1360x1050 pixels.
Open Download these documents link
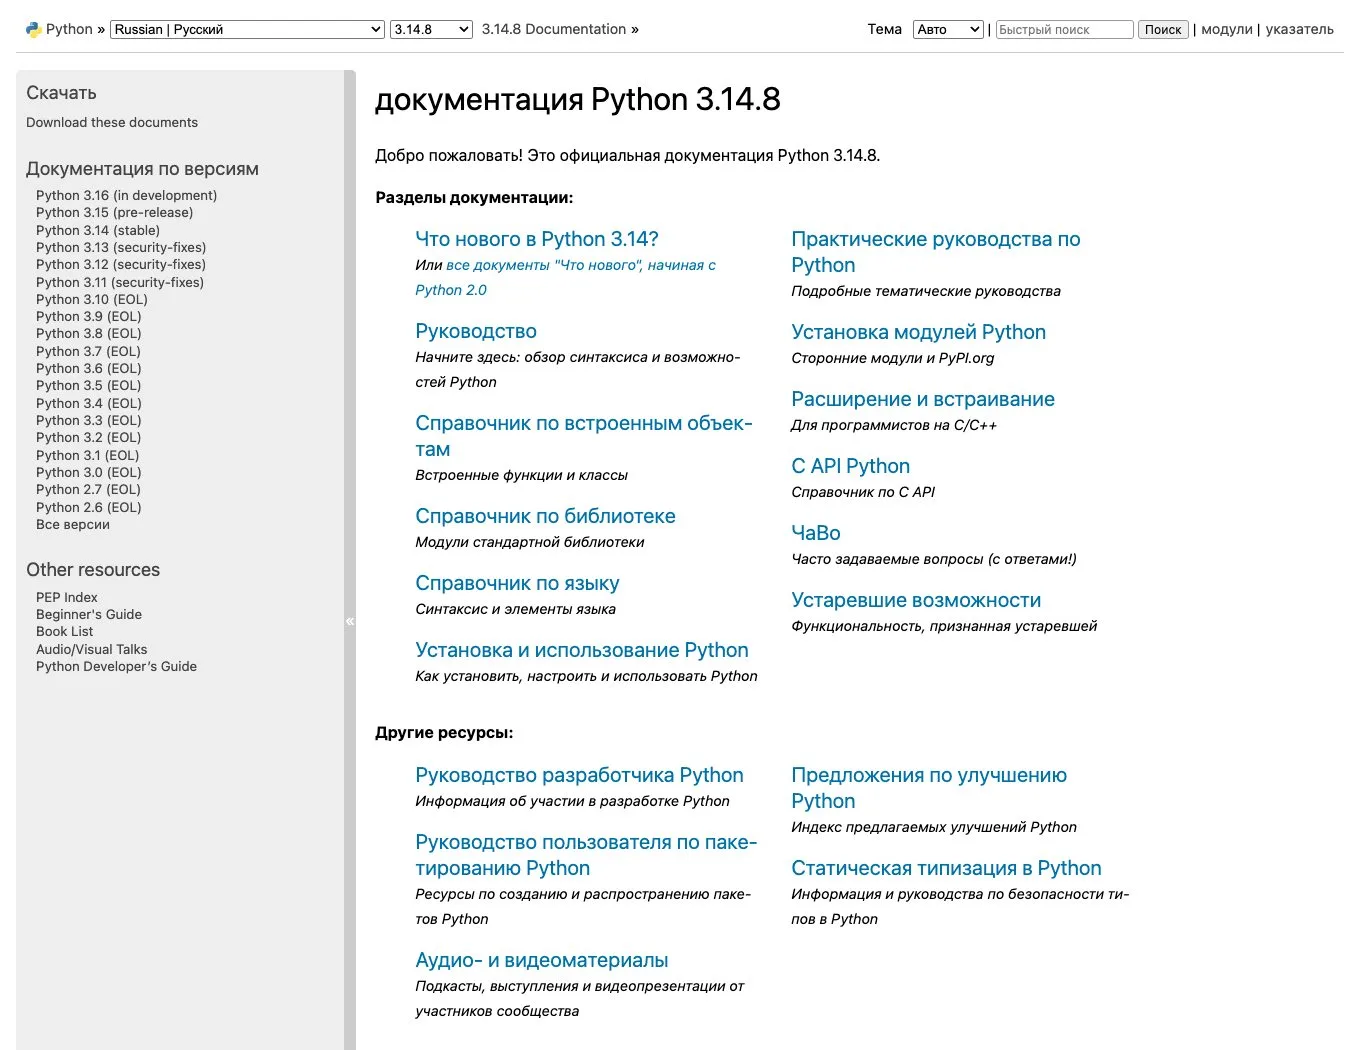112,122
